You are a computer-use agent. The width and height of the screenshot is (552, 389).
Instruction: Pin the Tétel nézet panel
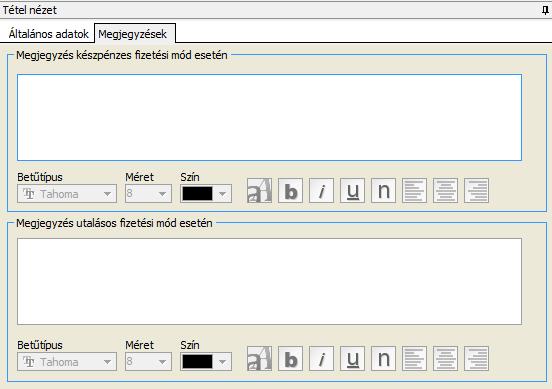545,10
